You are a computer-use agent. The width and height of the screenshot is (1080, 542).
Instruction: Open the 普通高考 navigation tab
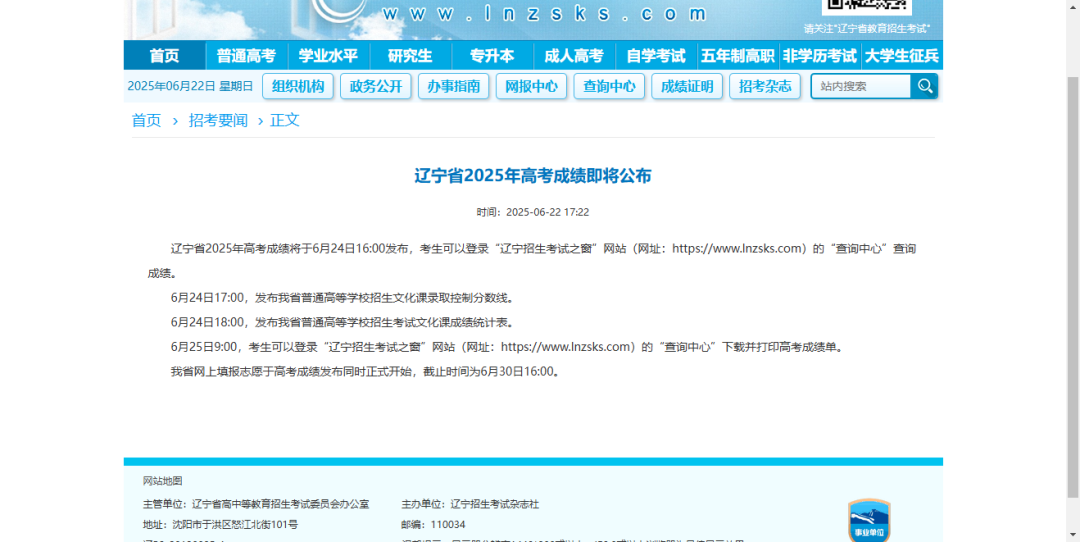246,56
